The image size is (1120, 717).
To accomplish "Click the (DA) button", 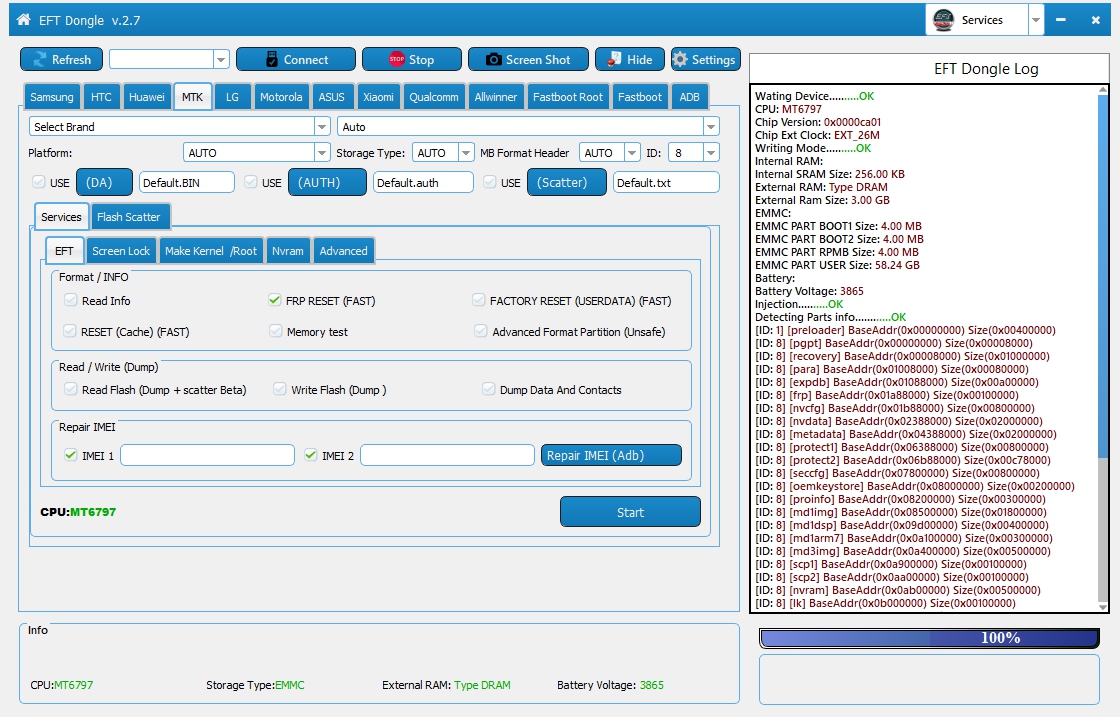I will (104, 182).
